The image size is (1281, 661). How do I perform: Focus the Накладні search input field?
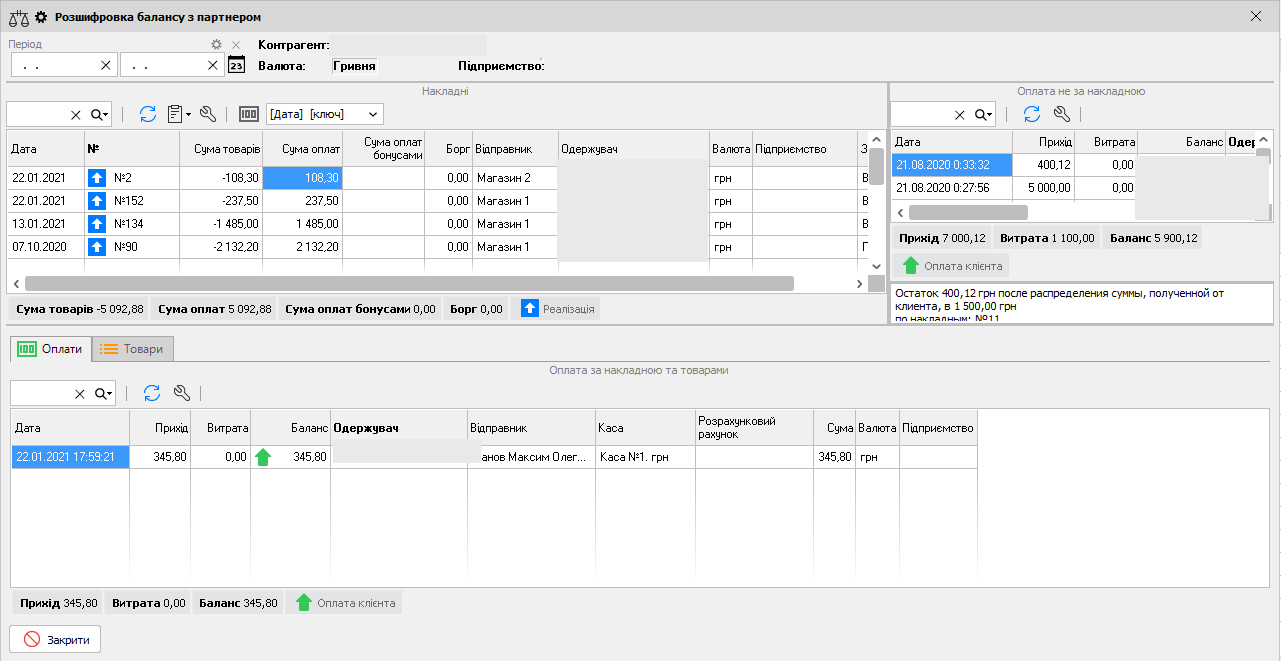click(x=37, y=115)
